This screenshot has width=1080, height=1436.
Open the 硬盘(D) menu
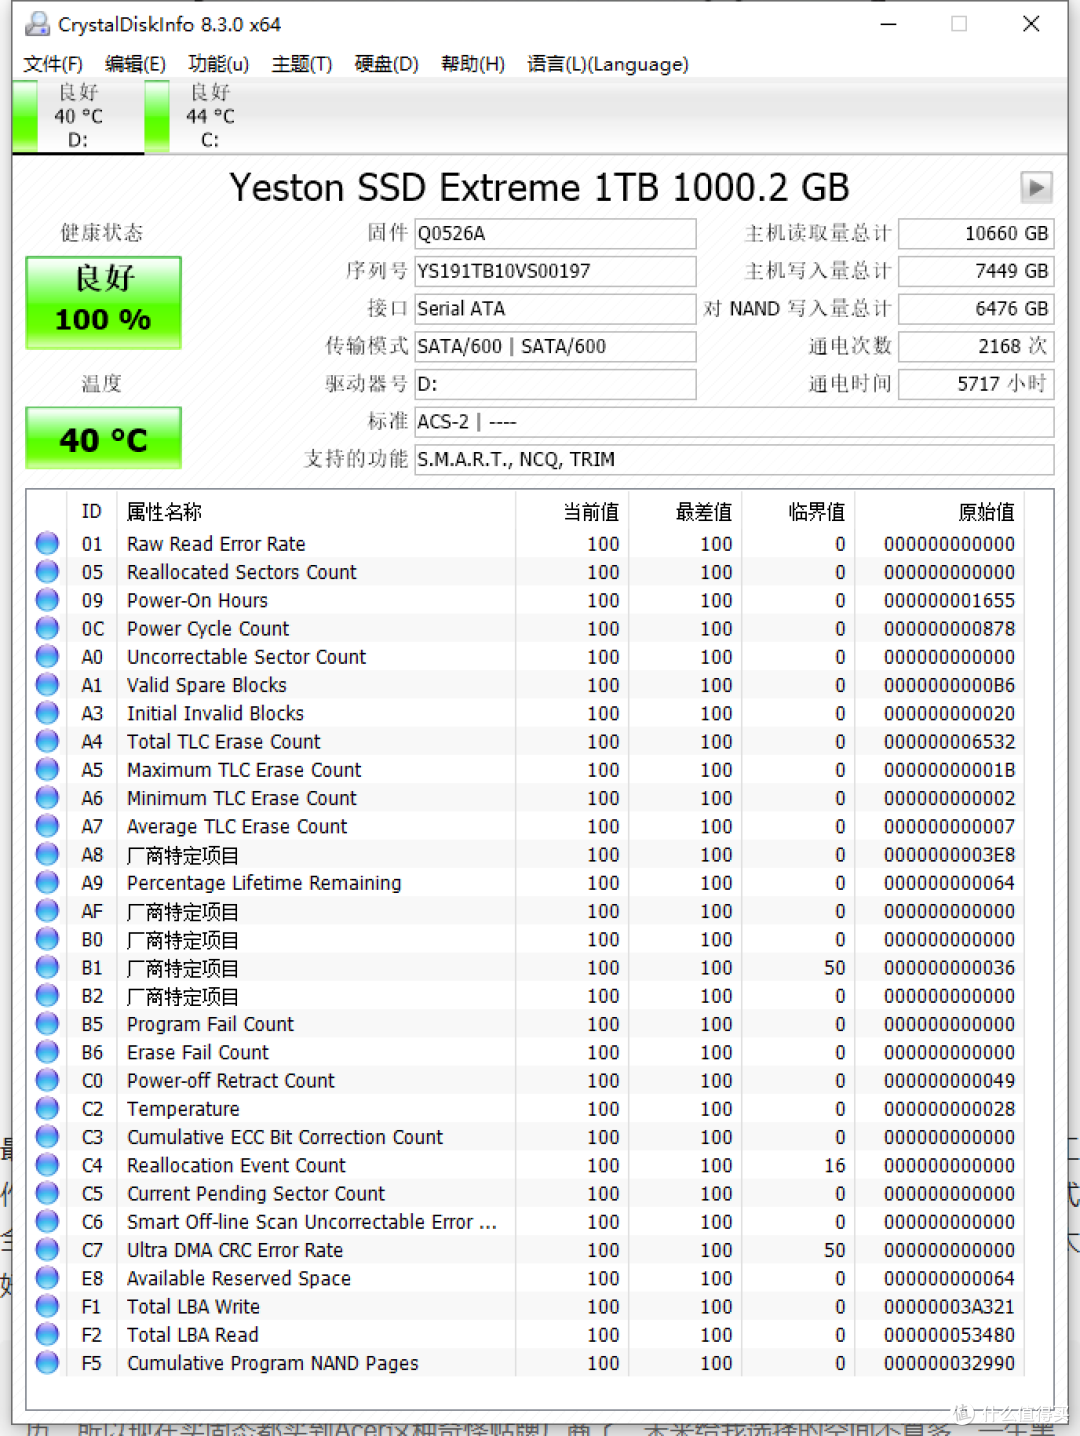pos(386,64)
